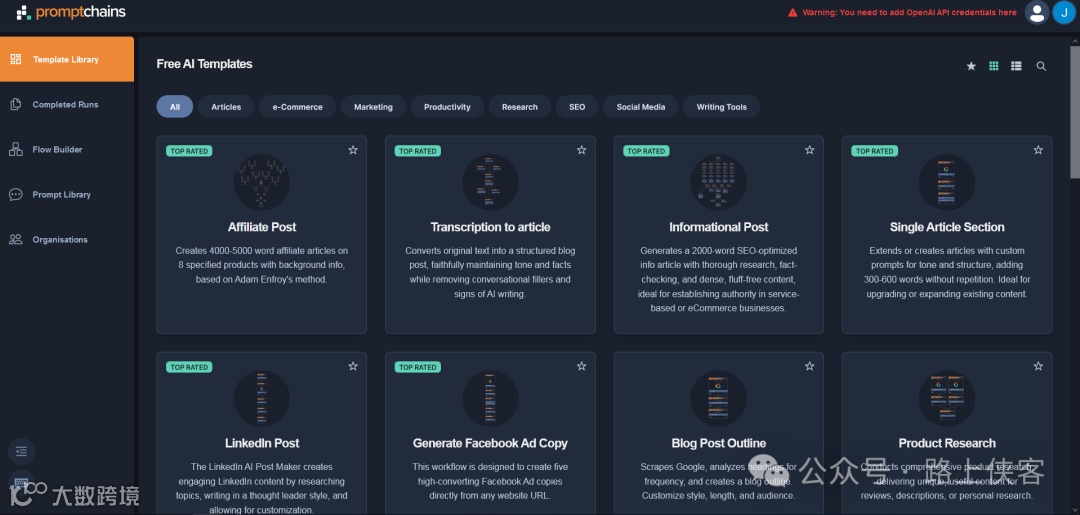
Task: Filter templates by e-Commerce
Action: click(298, 107)
